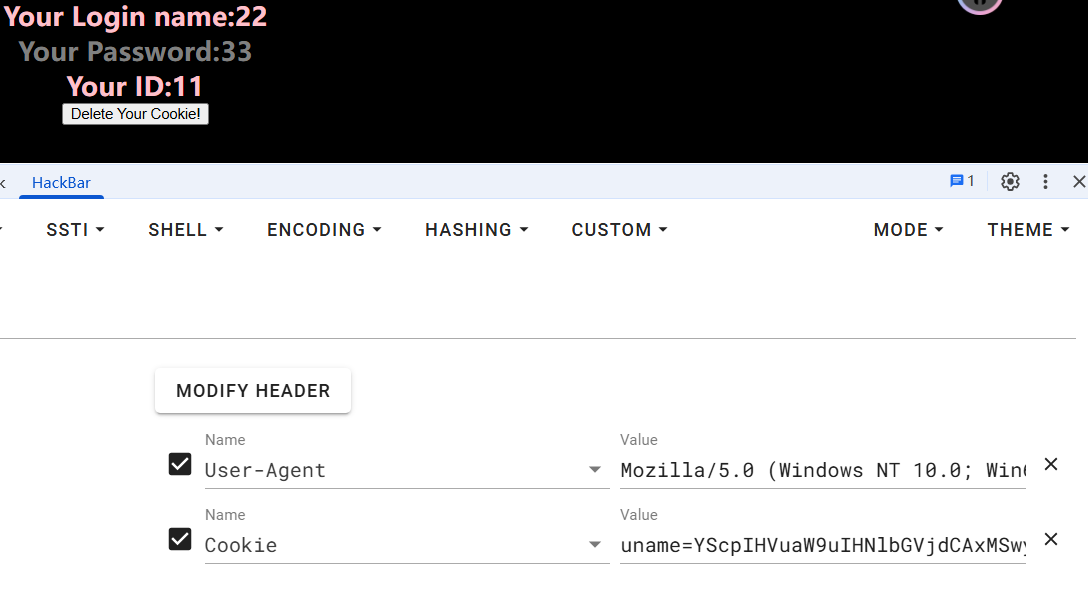Expand the User-Agent name dropdown arrow

click(595, 470)
